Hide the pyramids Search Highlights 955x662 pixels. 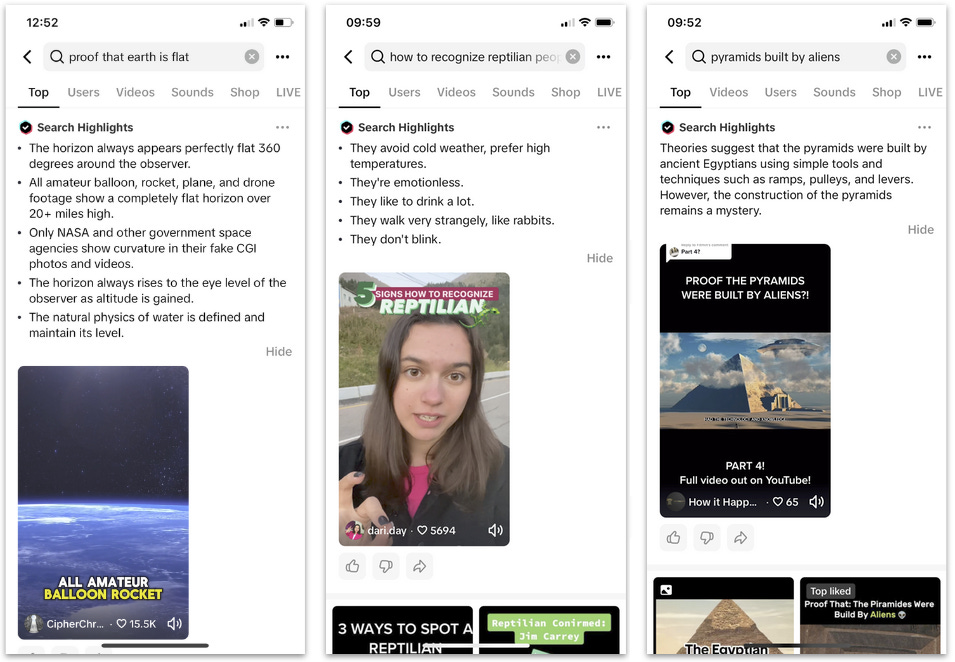point(921,230)
